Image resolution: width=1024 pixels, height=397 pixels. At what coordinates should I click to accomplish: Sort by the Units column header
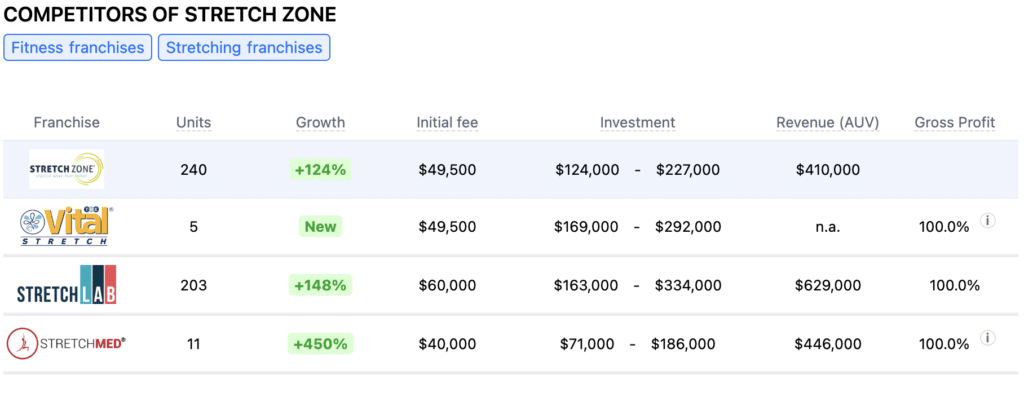194,123
